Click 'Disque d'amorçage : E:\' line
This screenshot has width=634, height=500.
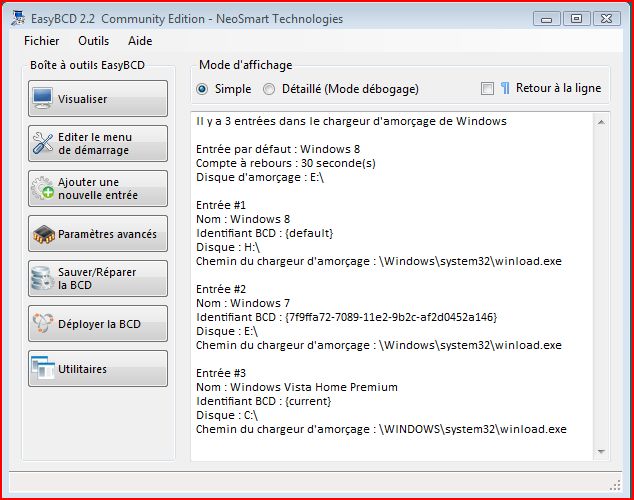tap(260, 177)
